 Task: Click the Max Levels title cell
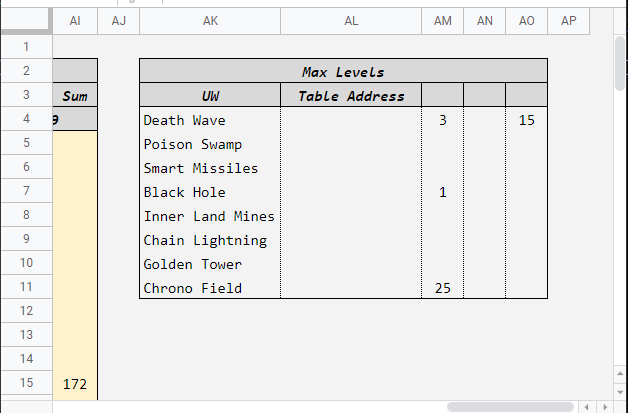pyautogui.click(x=343, y=72)
